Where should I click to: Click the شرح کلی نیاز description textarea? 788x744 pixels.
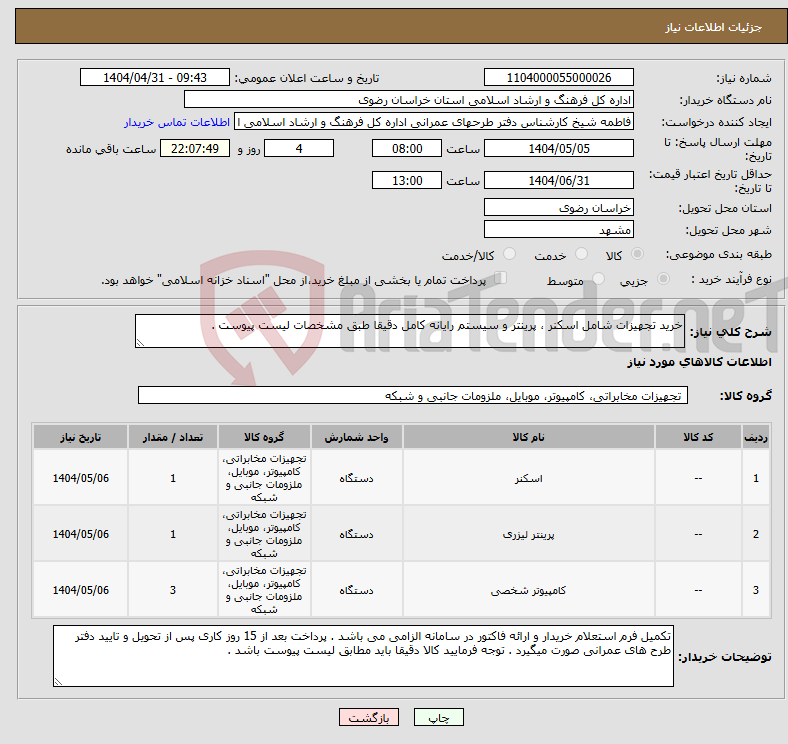coord(410,331)
